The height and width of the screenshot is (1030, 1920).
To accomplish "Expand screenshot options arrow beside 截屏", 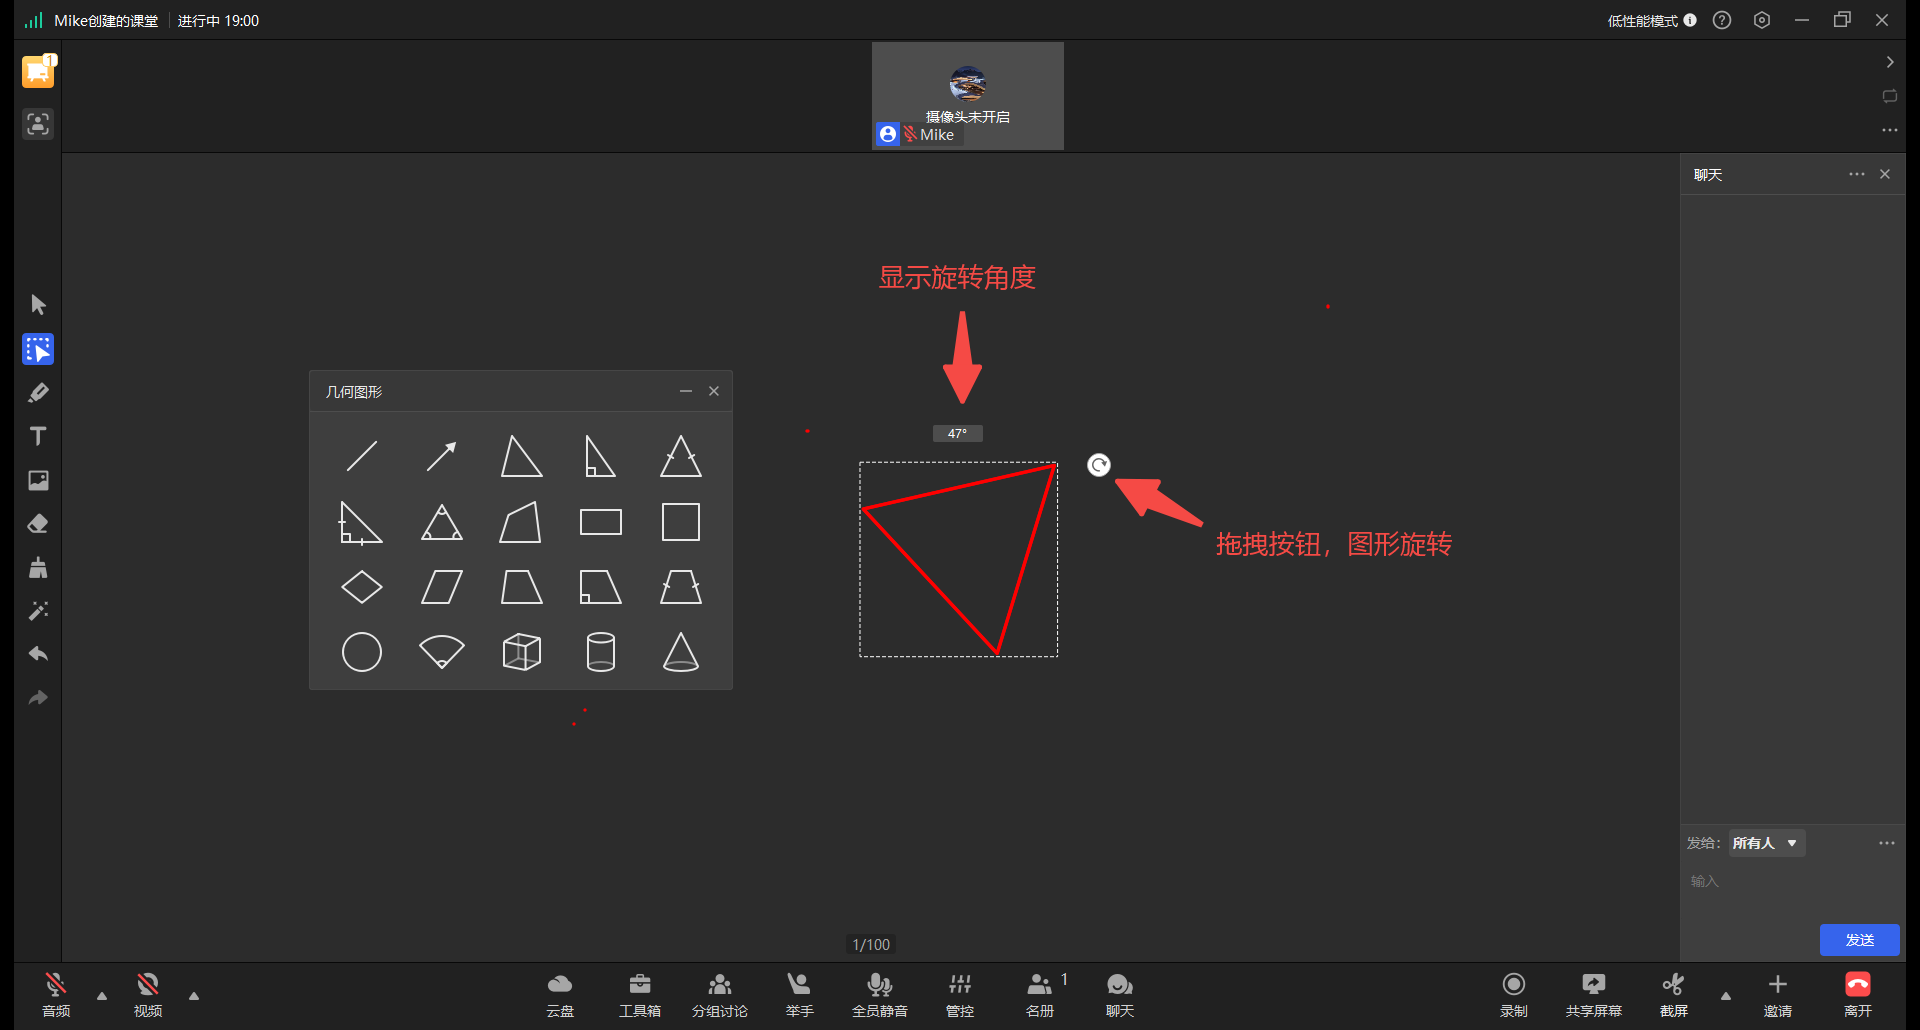I will pos(1726,996).
